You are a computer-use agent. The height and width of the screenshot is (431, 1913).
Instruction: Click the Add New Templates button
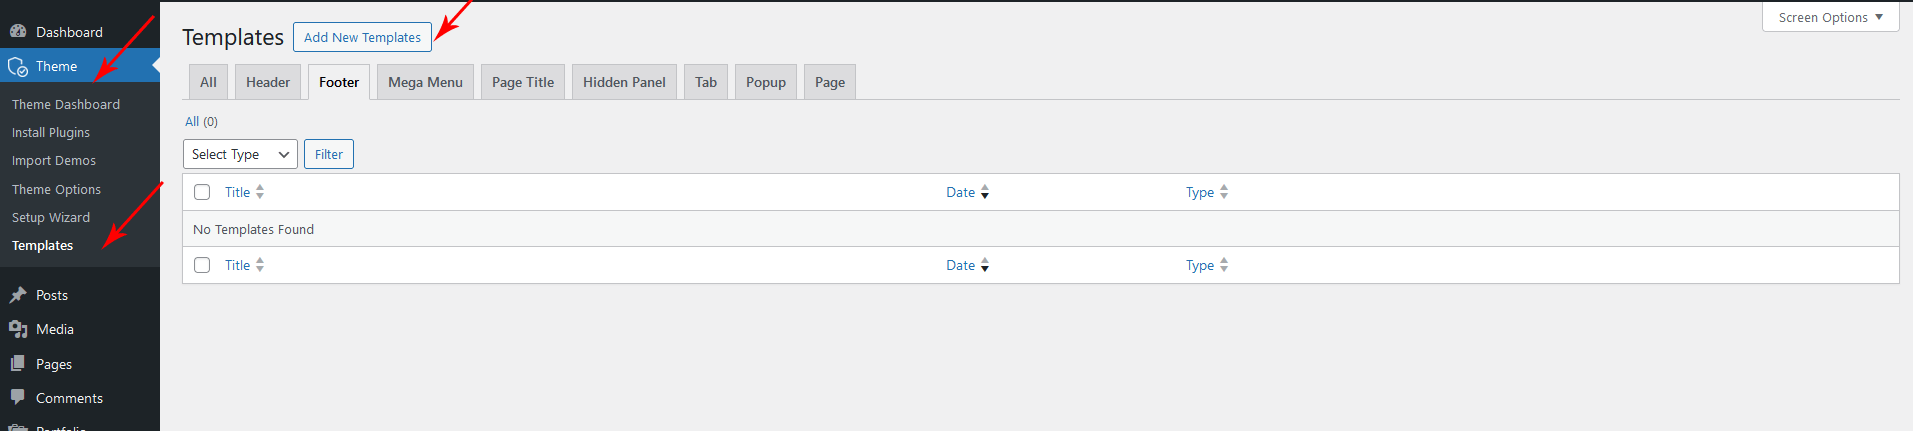coord(362,37)
